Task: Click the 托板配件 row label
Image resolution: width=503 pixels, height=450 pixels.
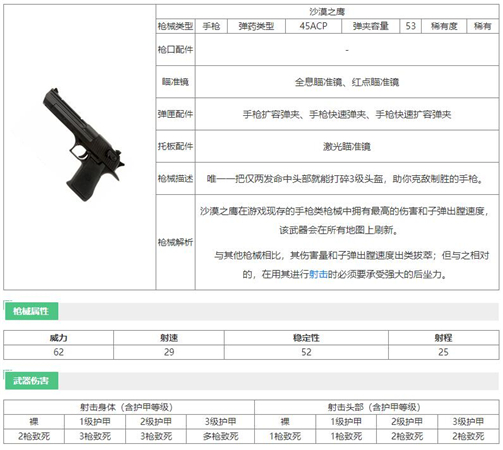Action: tap(175, 146)
